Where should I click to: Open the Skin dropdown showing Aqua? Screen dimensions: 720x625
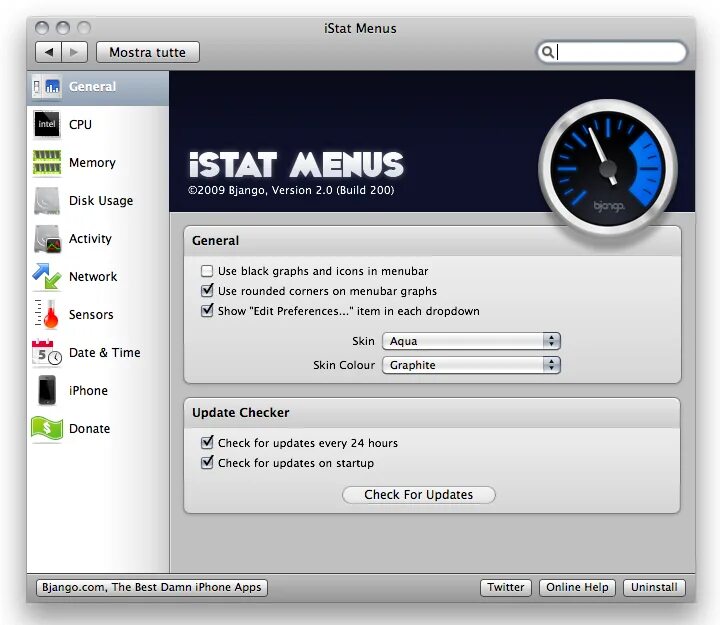(471, 341)
